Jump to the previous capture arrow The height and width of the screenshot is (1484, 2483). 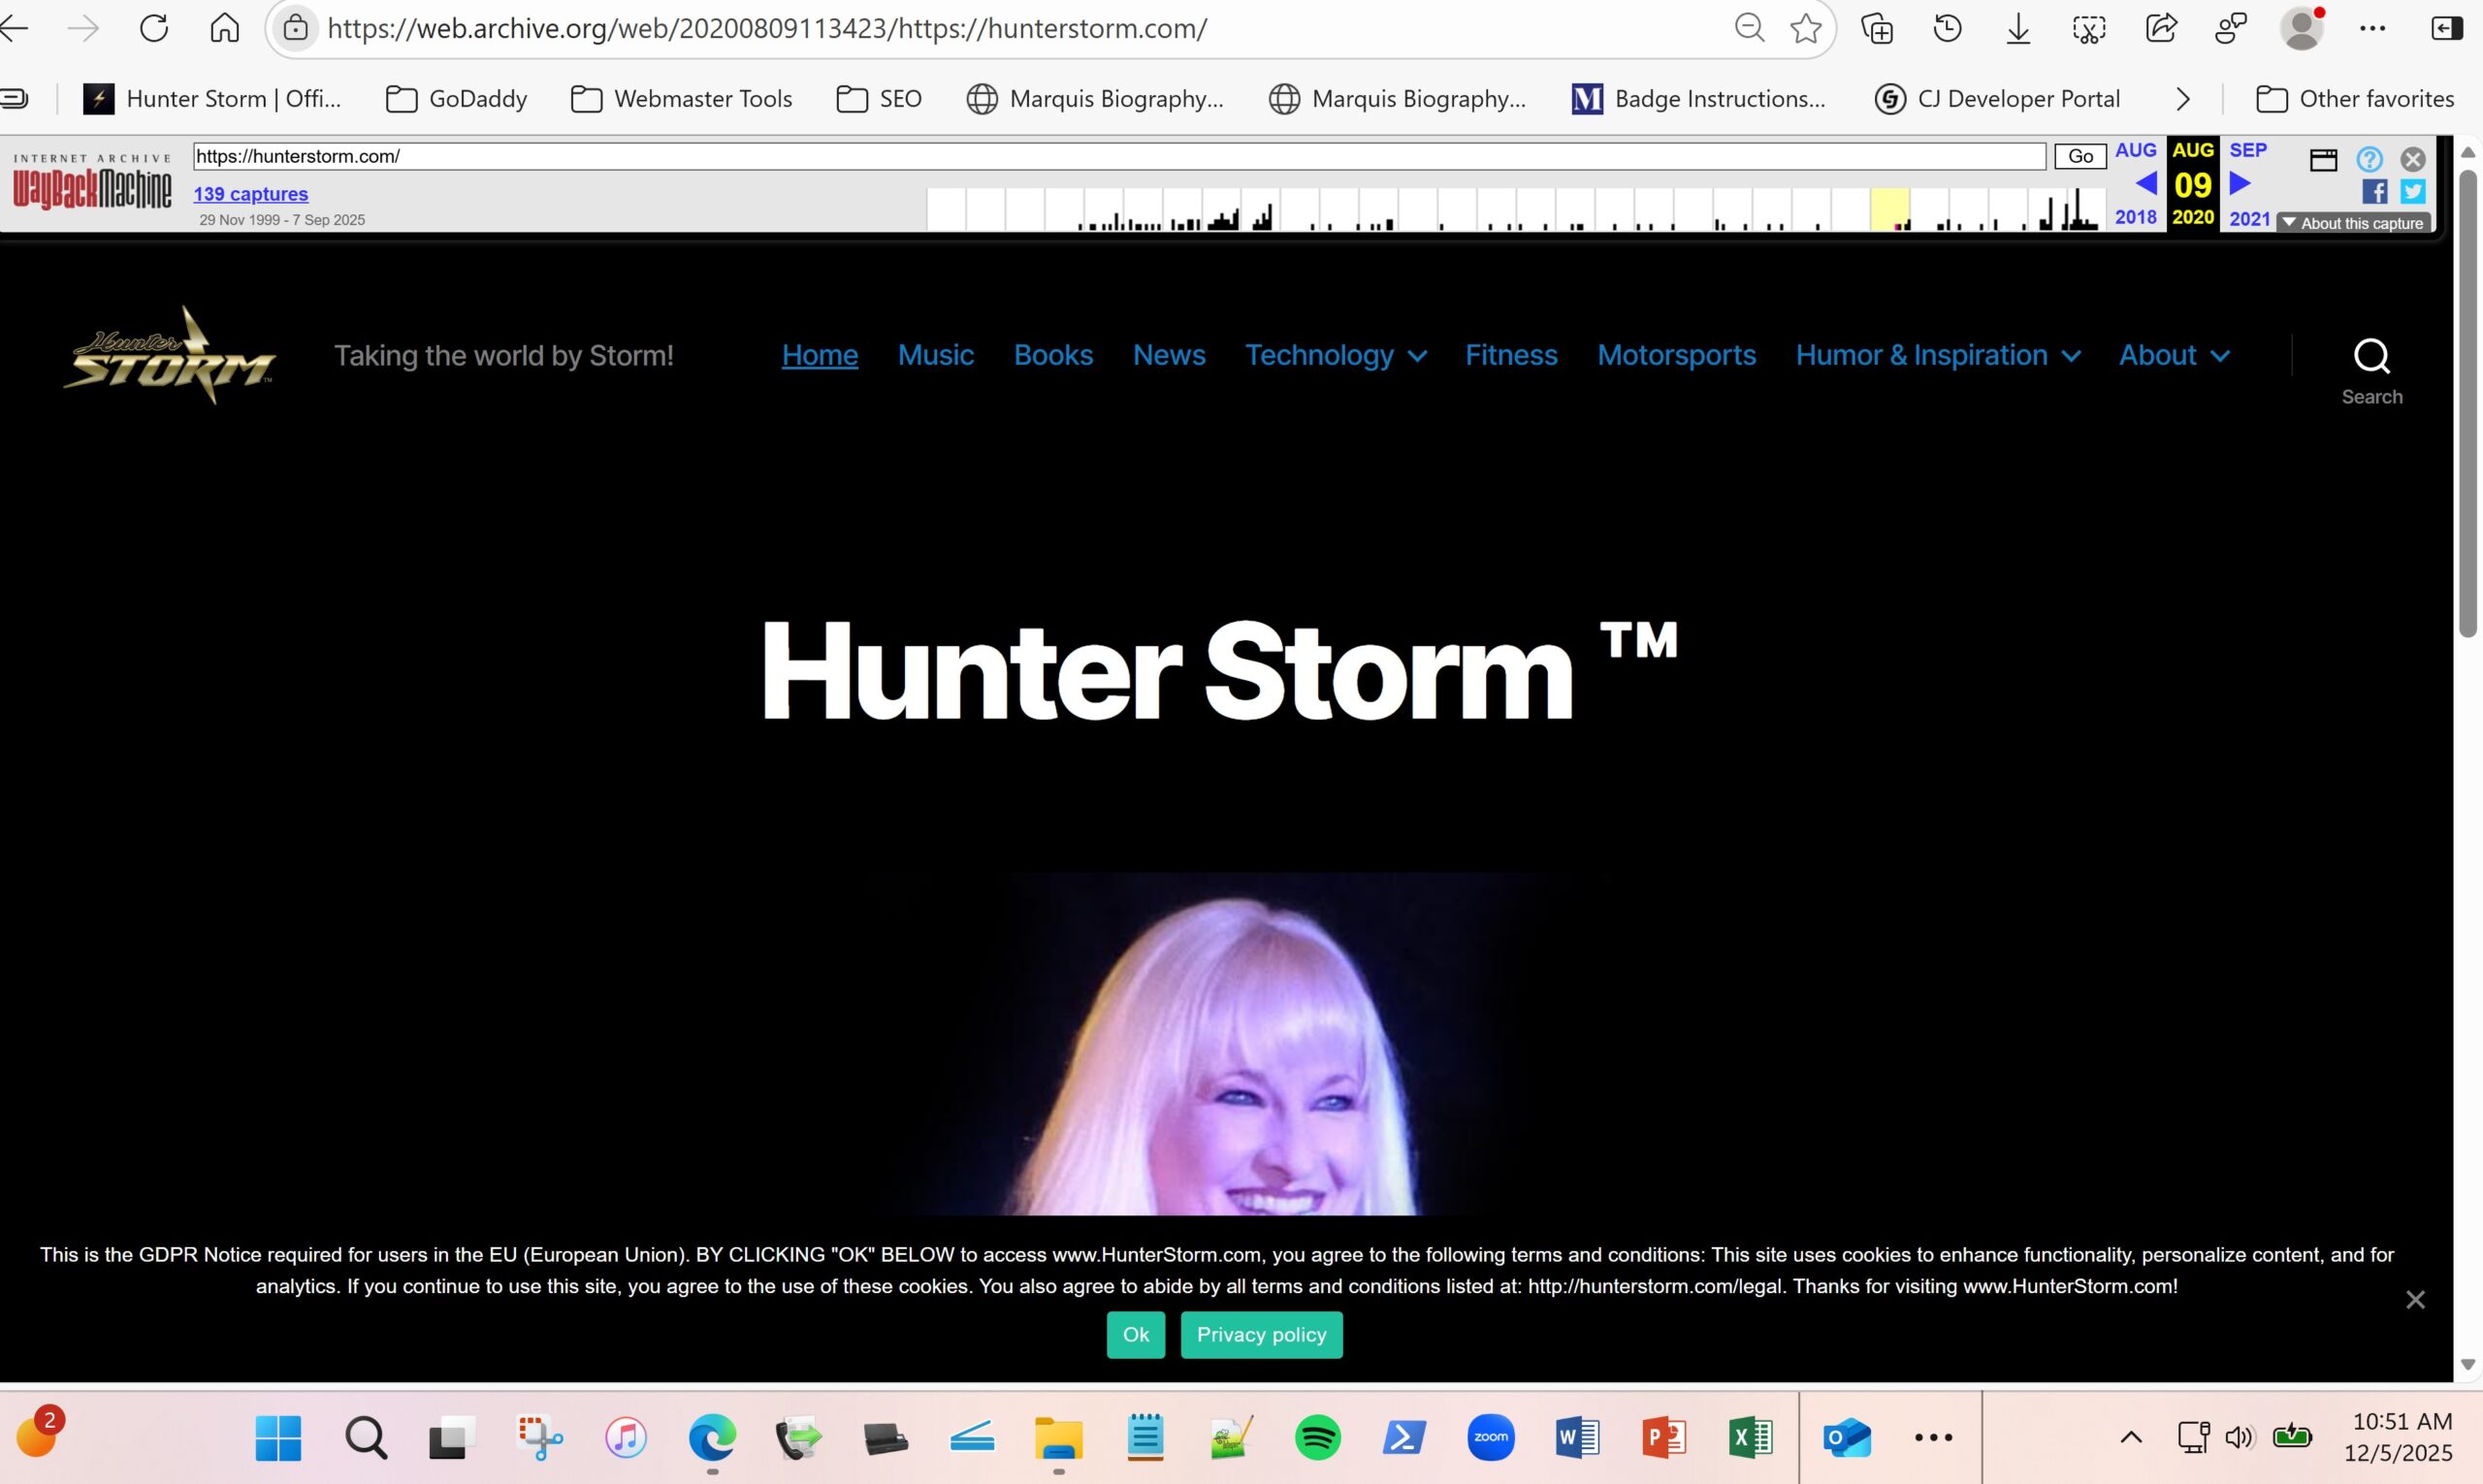click(x=2145, y=183)
